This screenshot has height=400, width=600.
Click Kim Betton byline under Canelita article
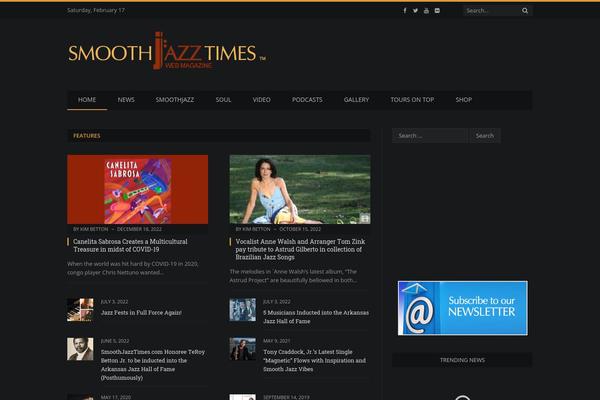pos(91,229)
